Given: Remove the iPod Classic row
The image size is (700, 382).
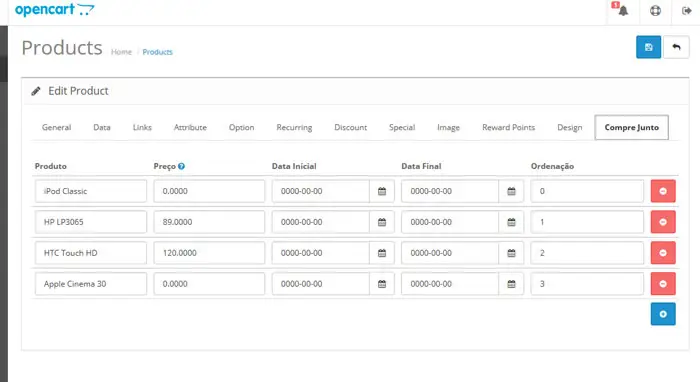Looking at the screenshot, I should point(663,191).
